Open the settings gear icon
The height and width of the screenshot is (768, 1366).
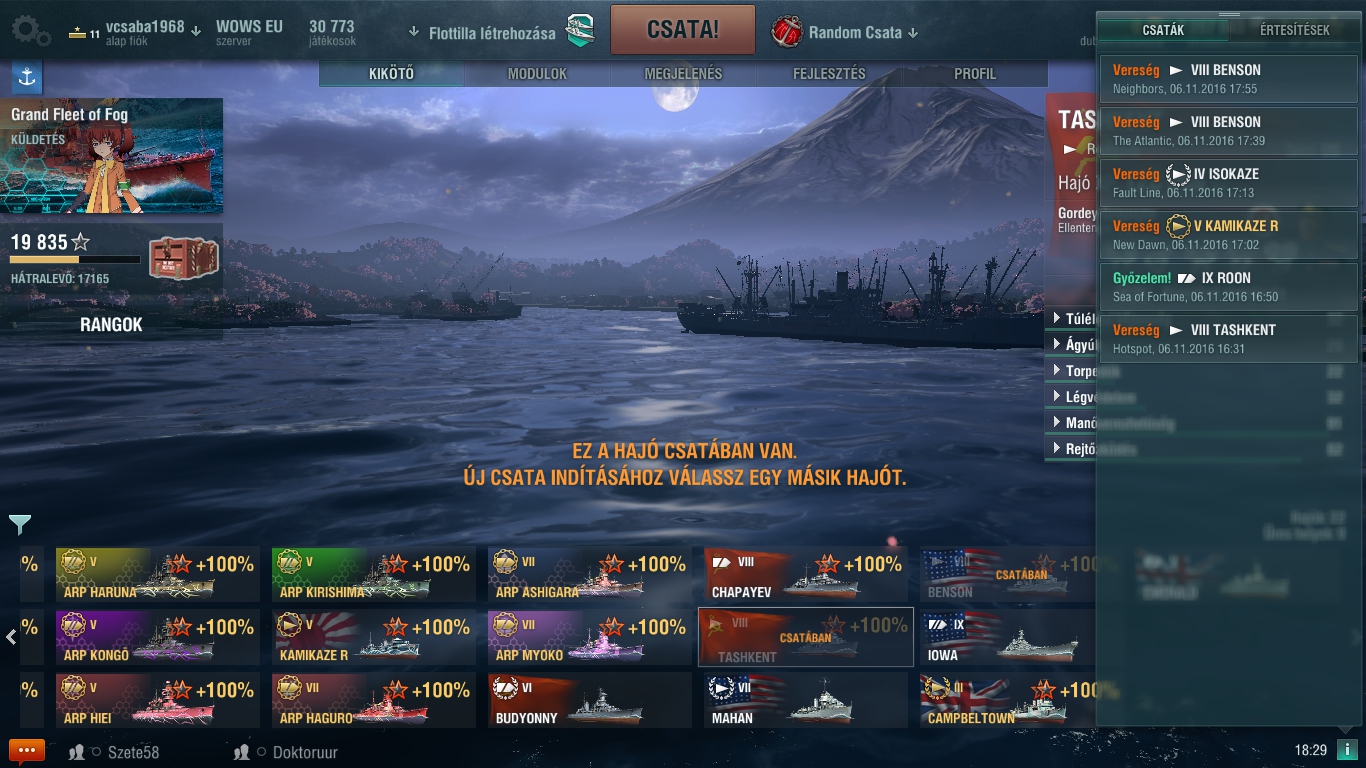point(31,31)
